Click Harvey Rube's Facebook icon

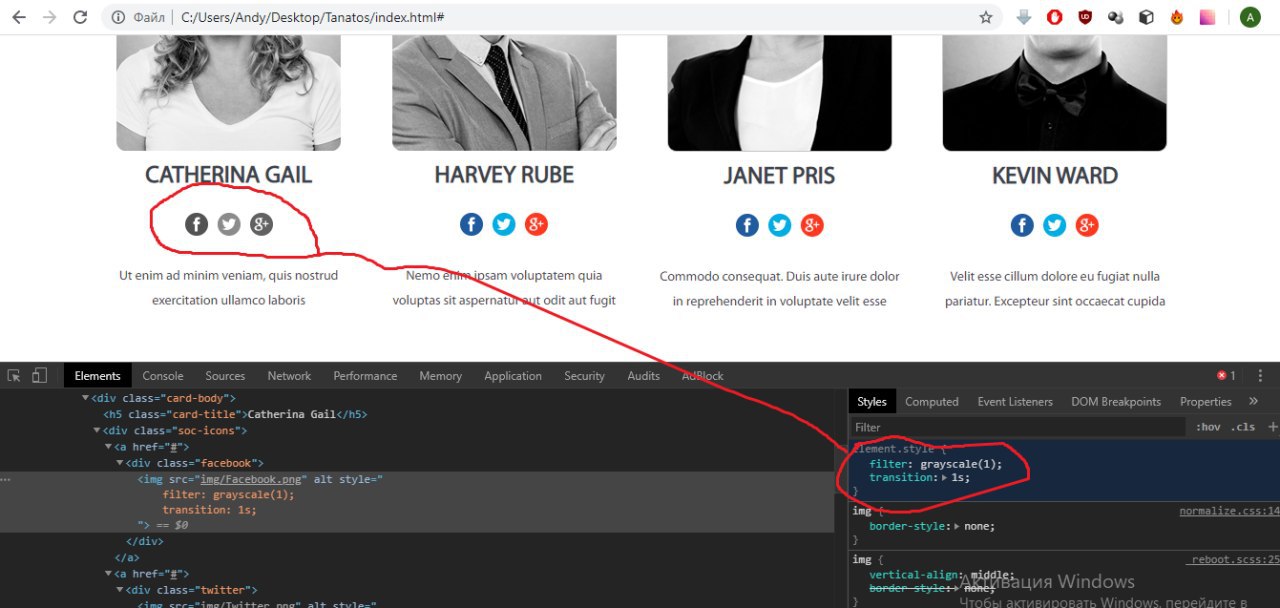pyautogui.click(x=471, y=224)
